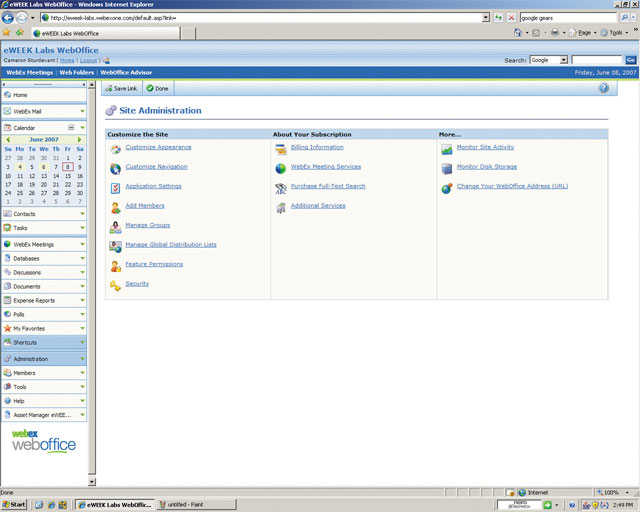The image size is (640, 512).
Task: Click the Manage Global Distribution Lists icon
Action: click(116, 247)
